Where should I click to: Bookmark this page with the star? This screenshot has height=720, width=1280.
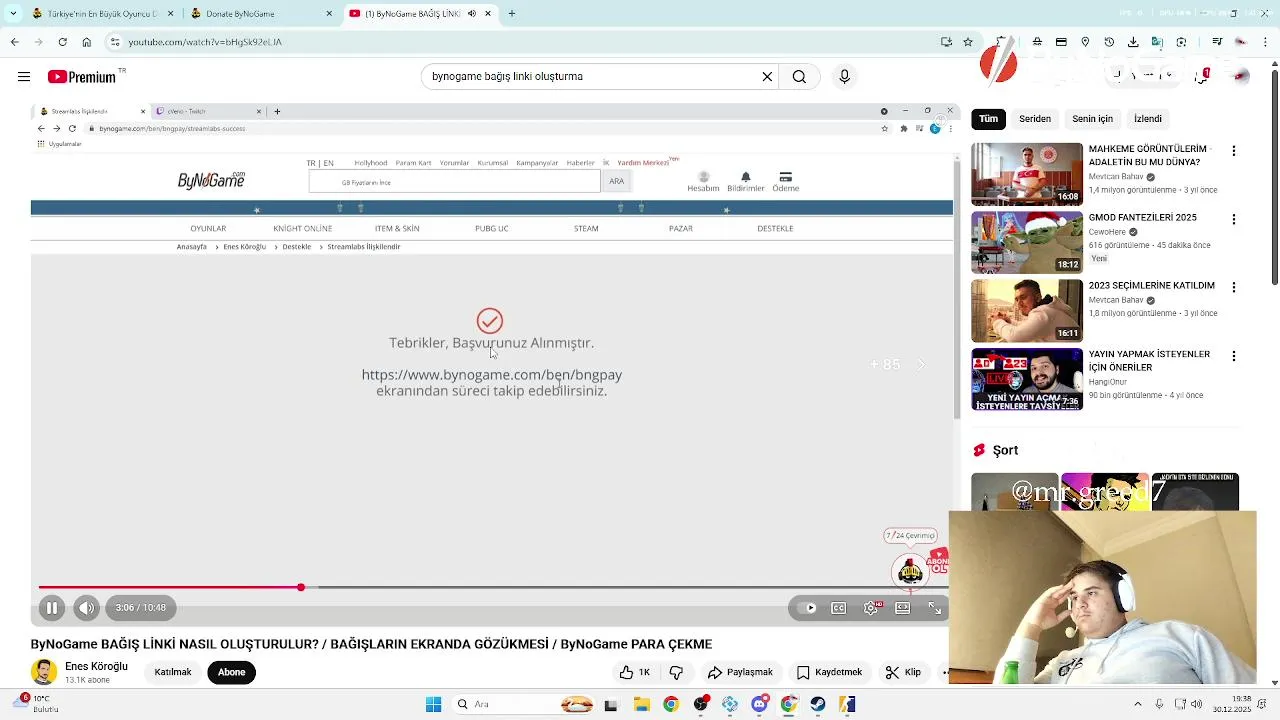pyautogui.click(x=967, y=42)
